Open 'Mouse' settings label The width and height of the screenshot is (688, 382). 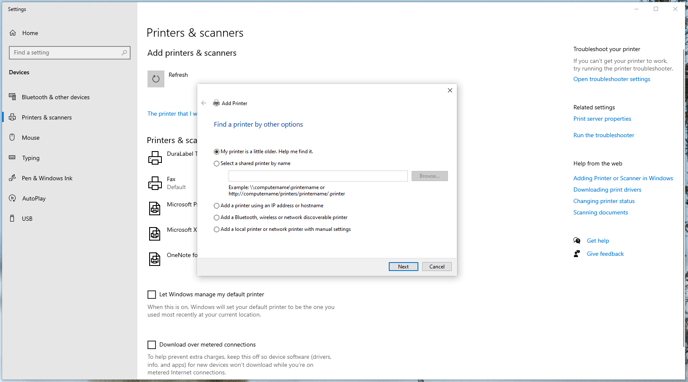pos(31,138)
